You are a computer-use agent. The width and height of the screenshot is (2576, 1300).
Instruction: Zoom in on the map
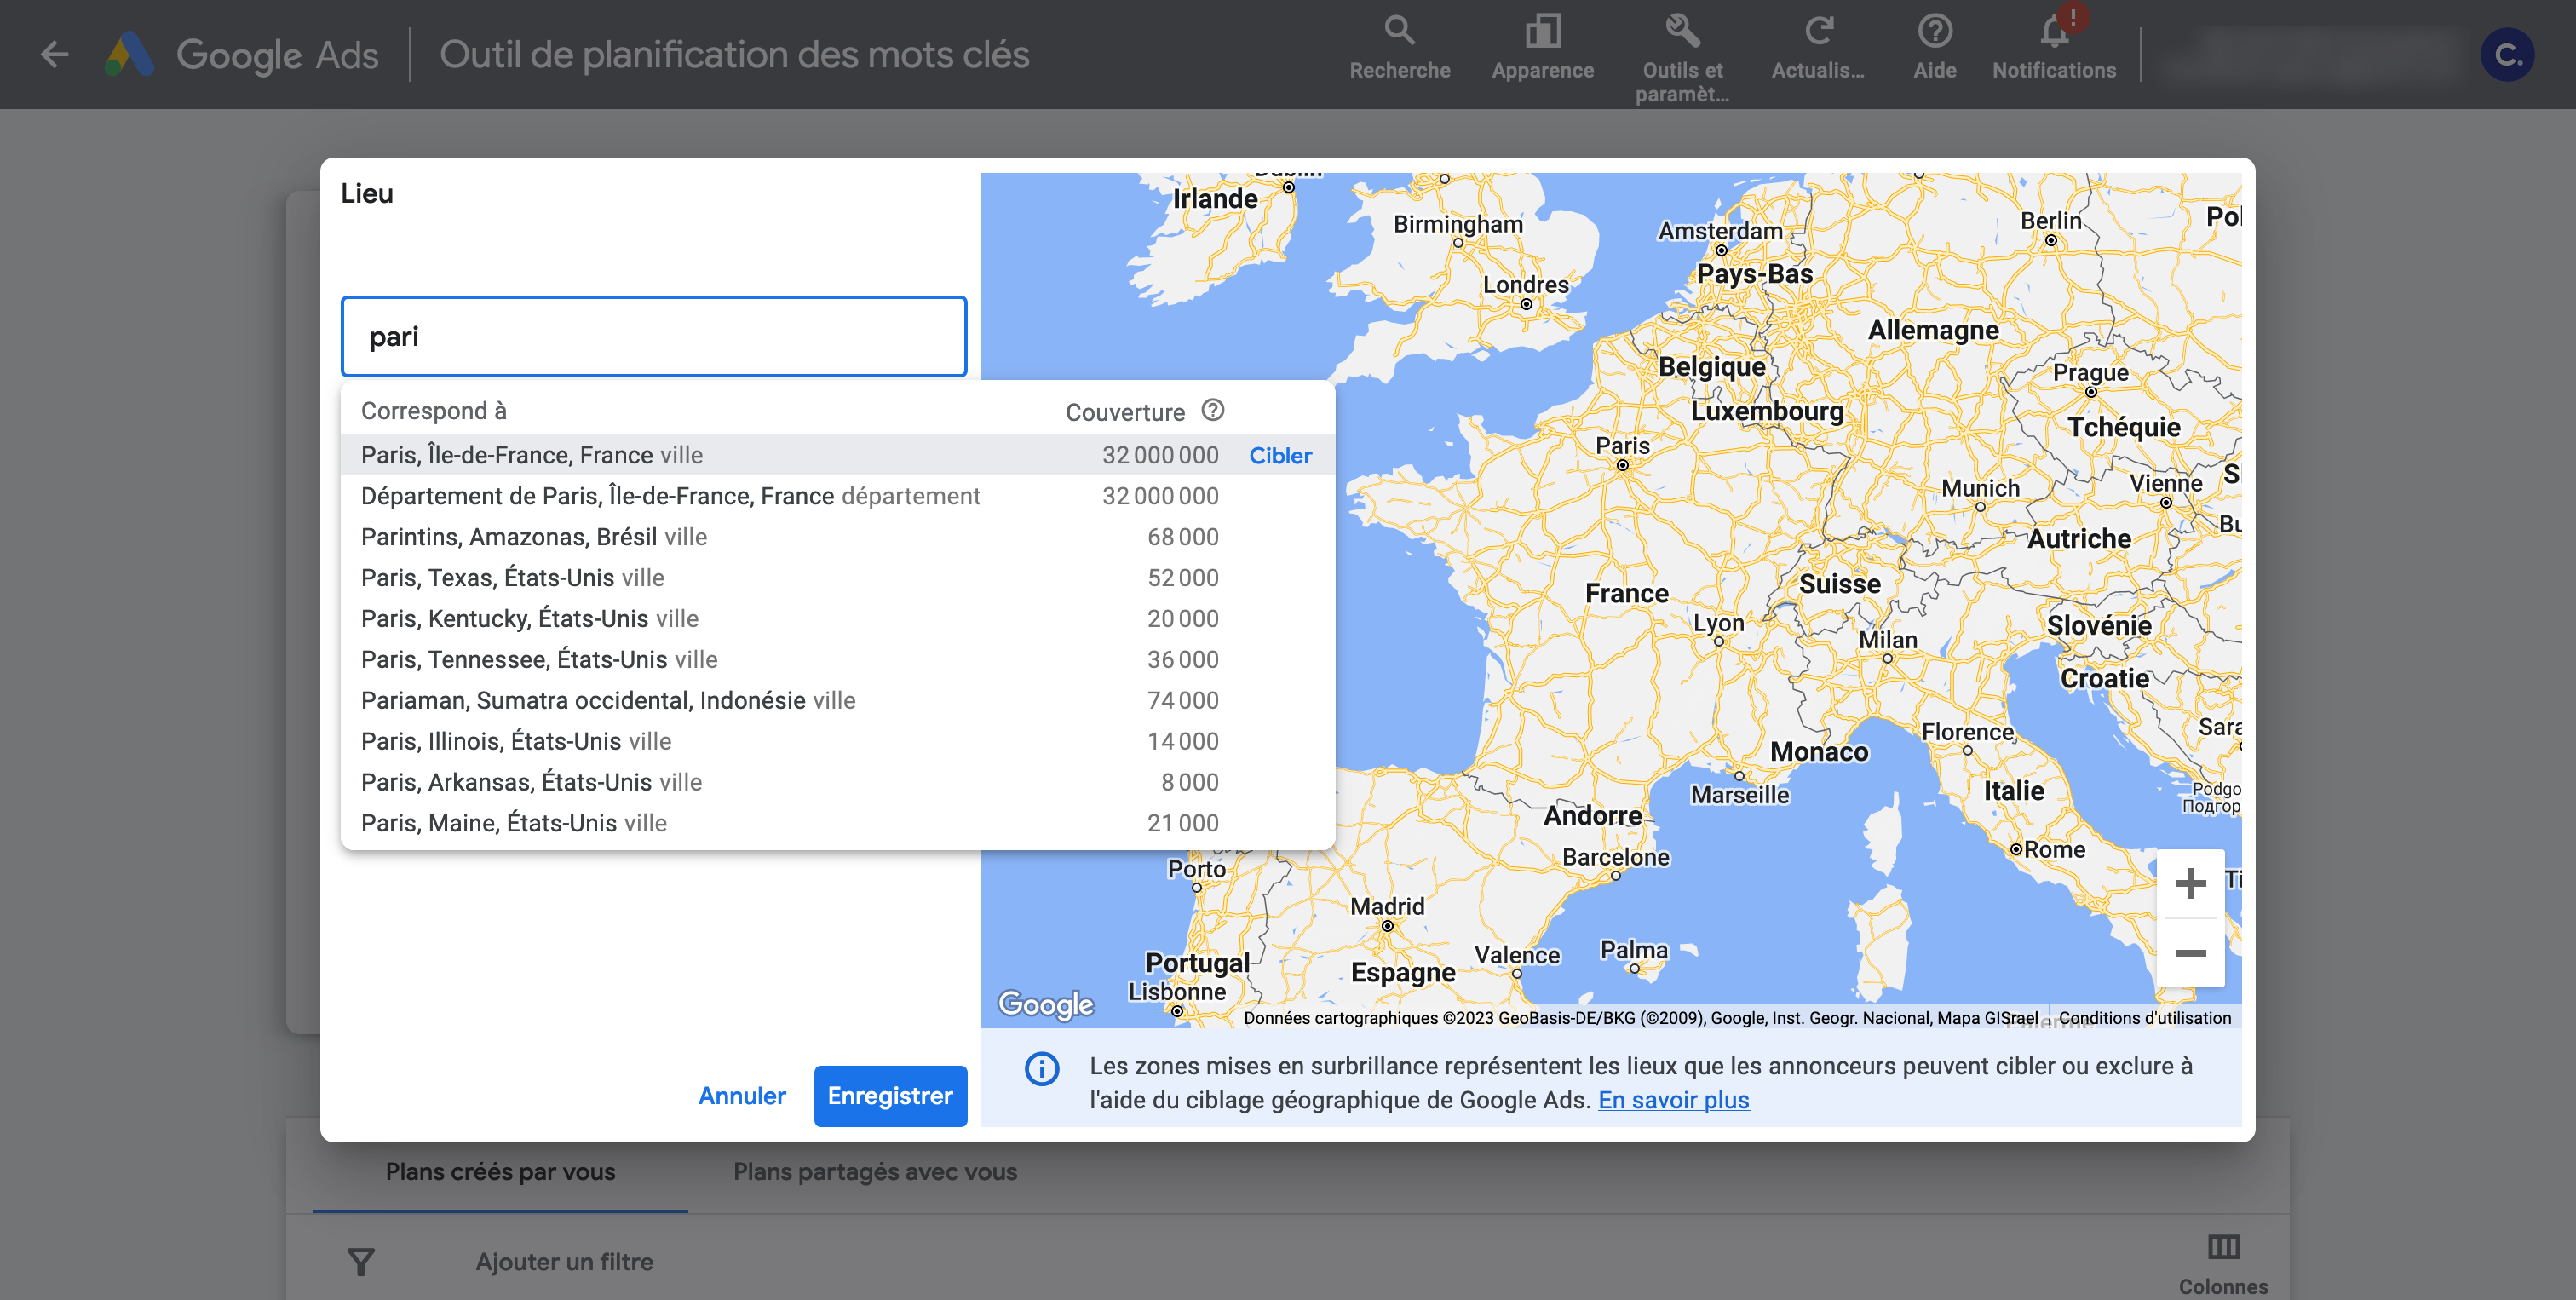coord(2190,884)
